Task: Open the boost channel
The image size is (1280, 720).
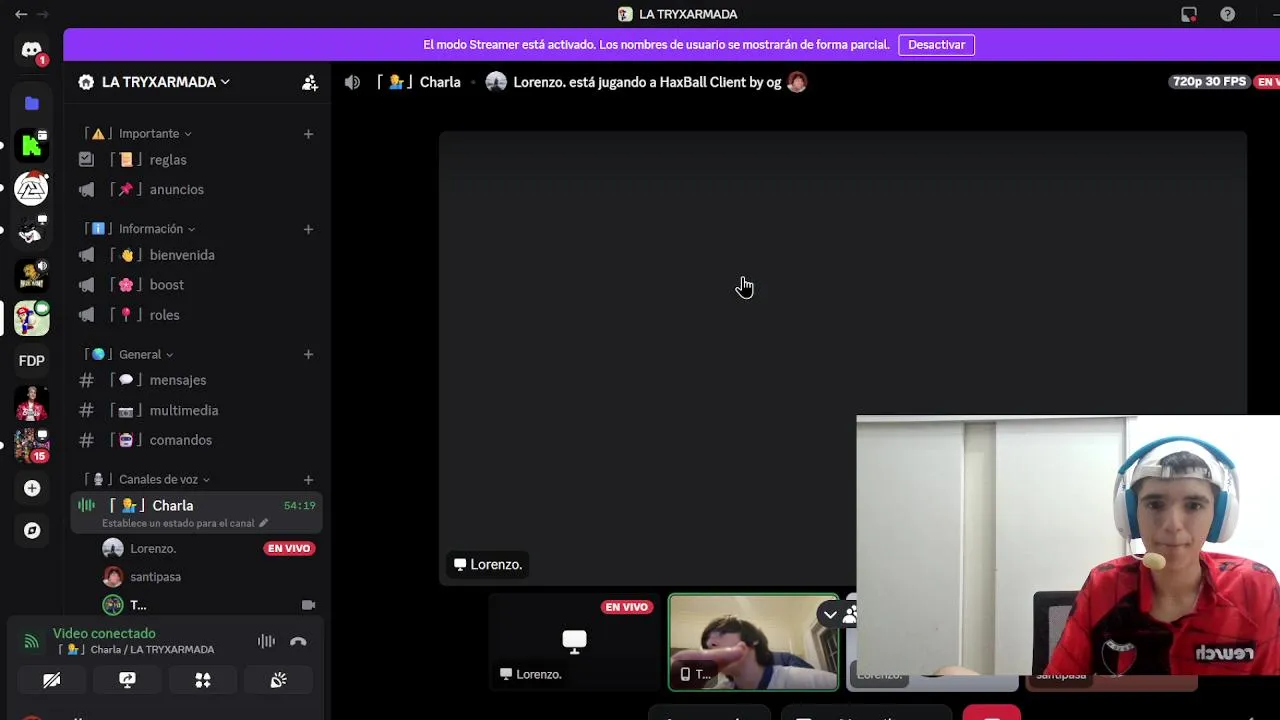Action: 196,285
